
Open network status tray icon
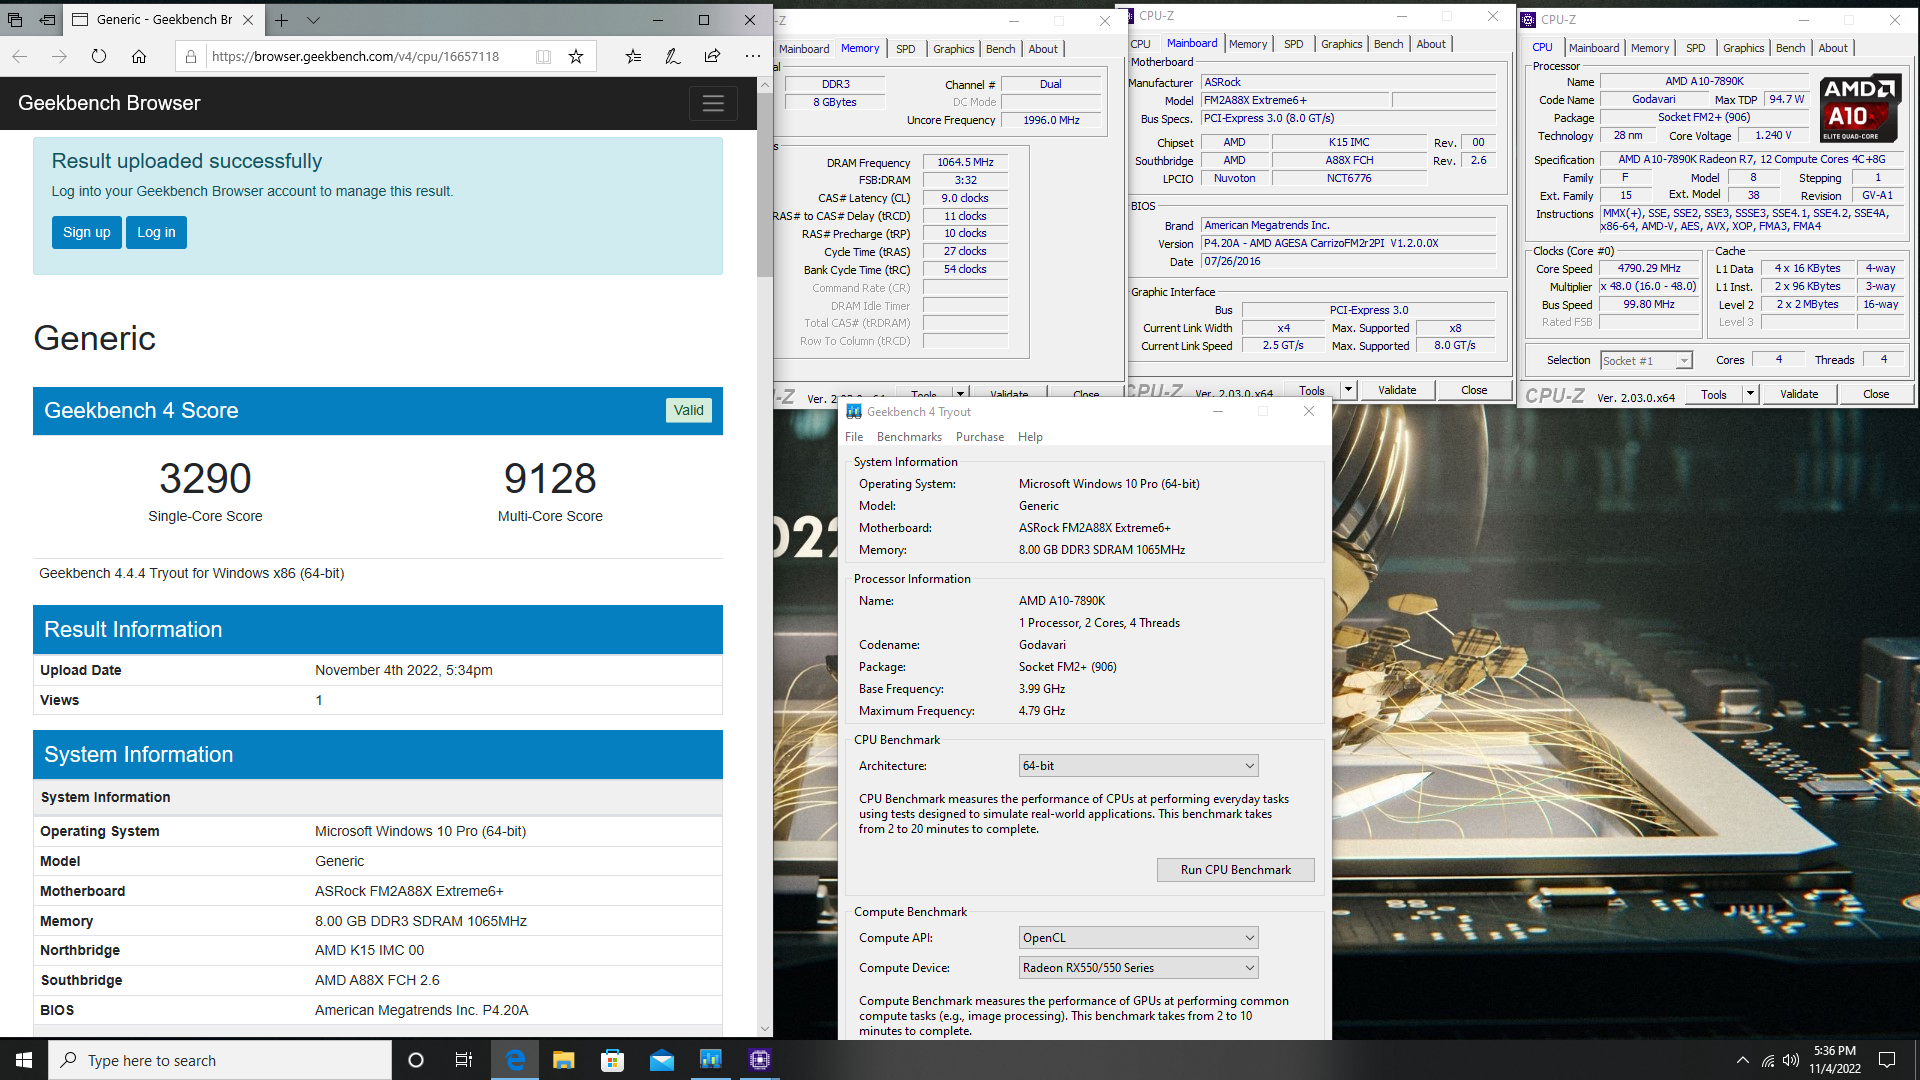pos(1768,1060)
